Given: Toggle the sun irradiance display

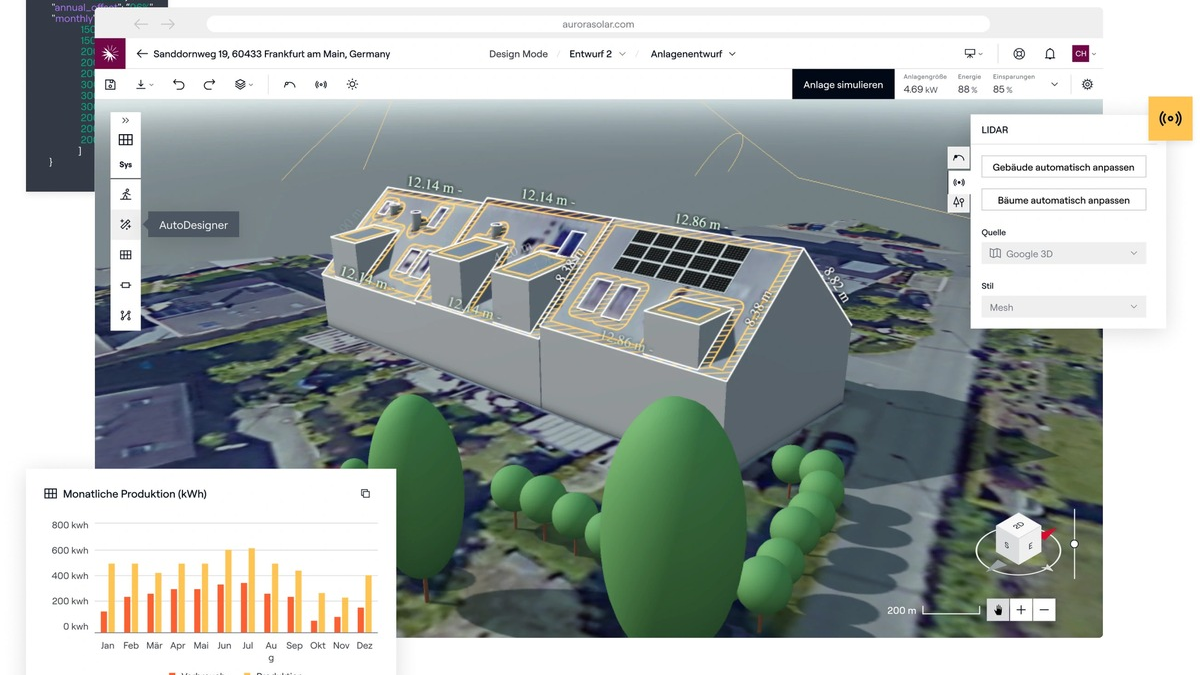Looking at the screenshot, I should (x=352, y=84).
